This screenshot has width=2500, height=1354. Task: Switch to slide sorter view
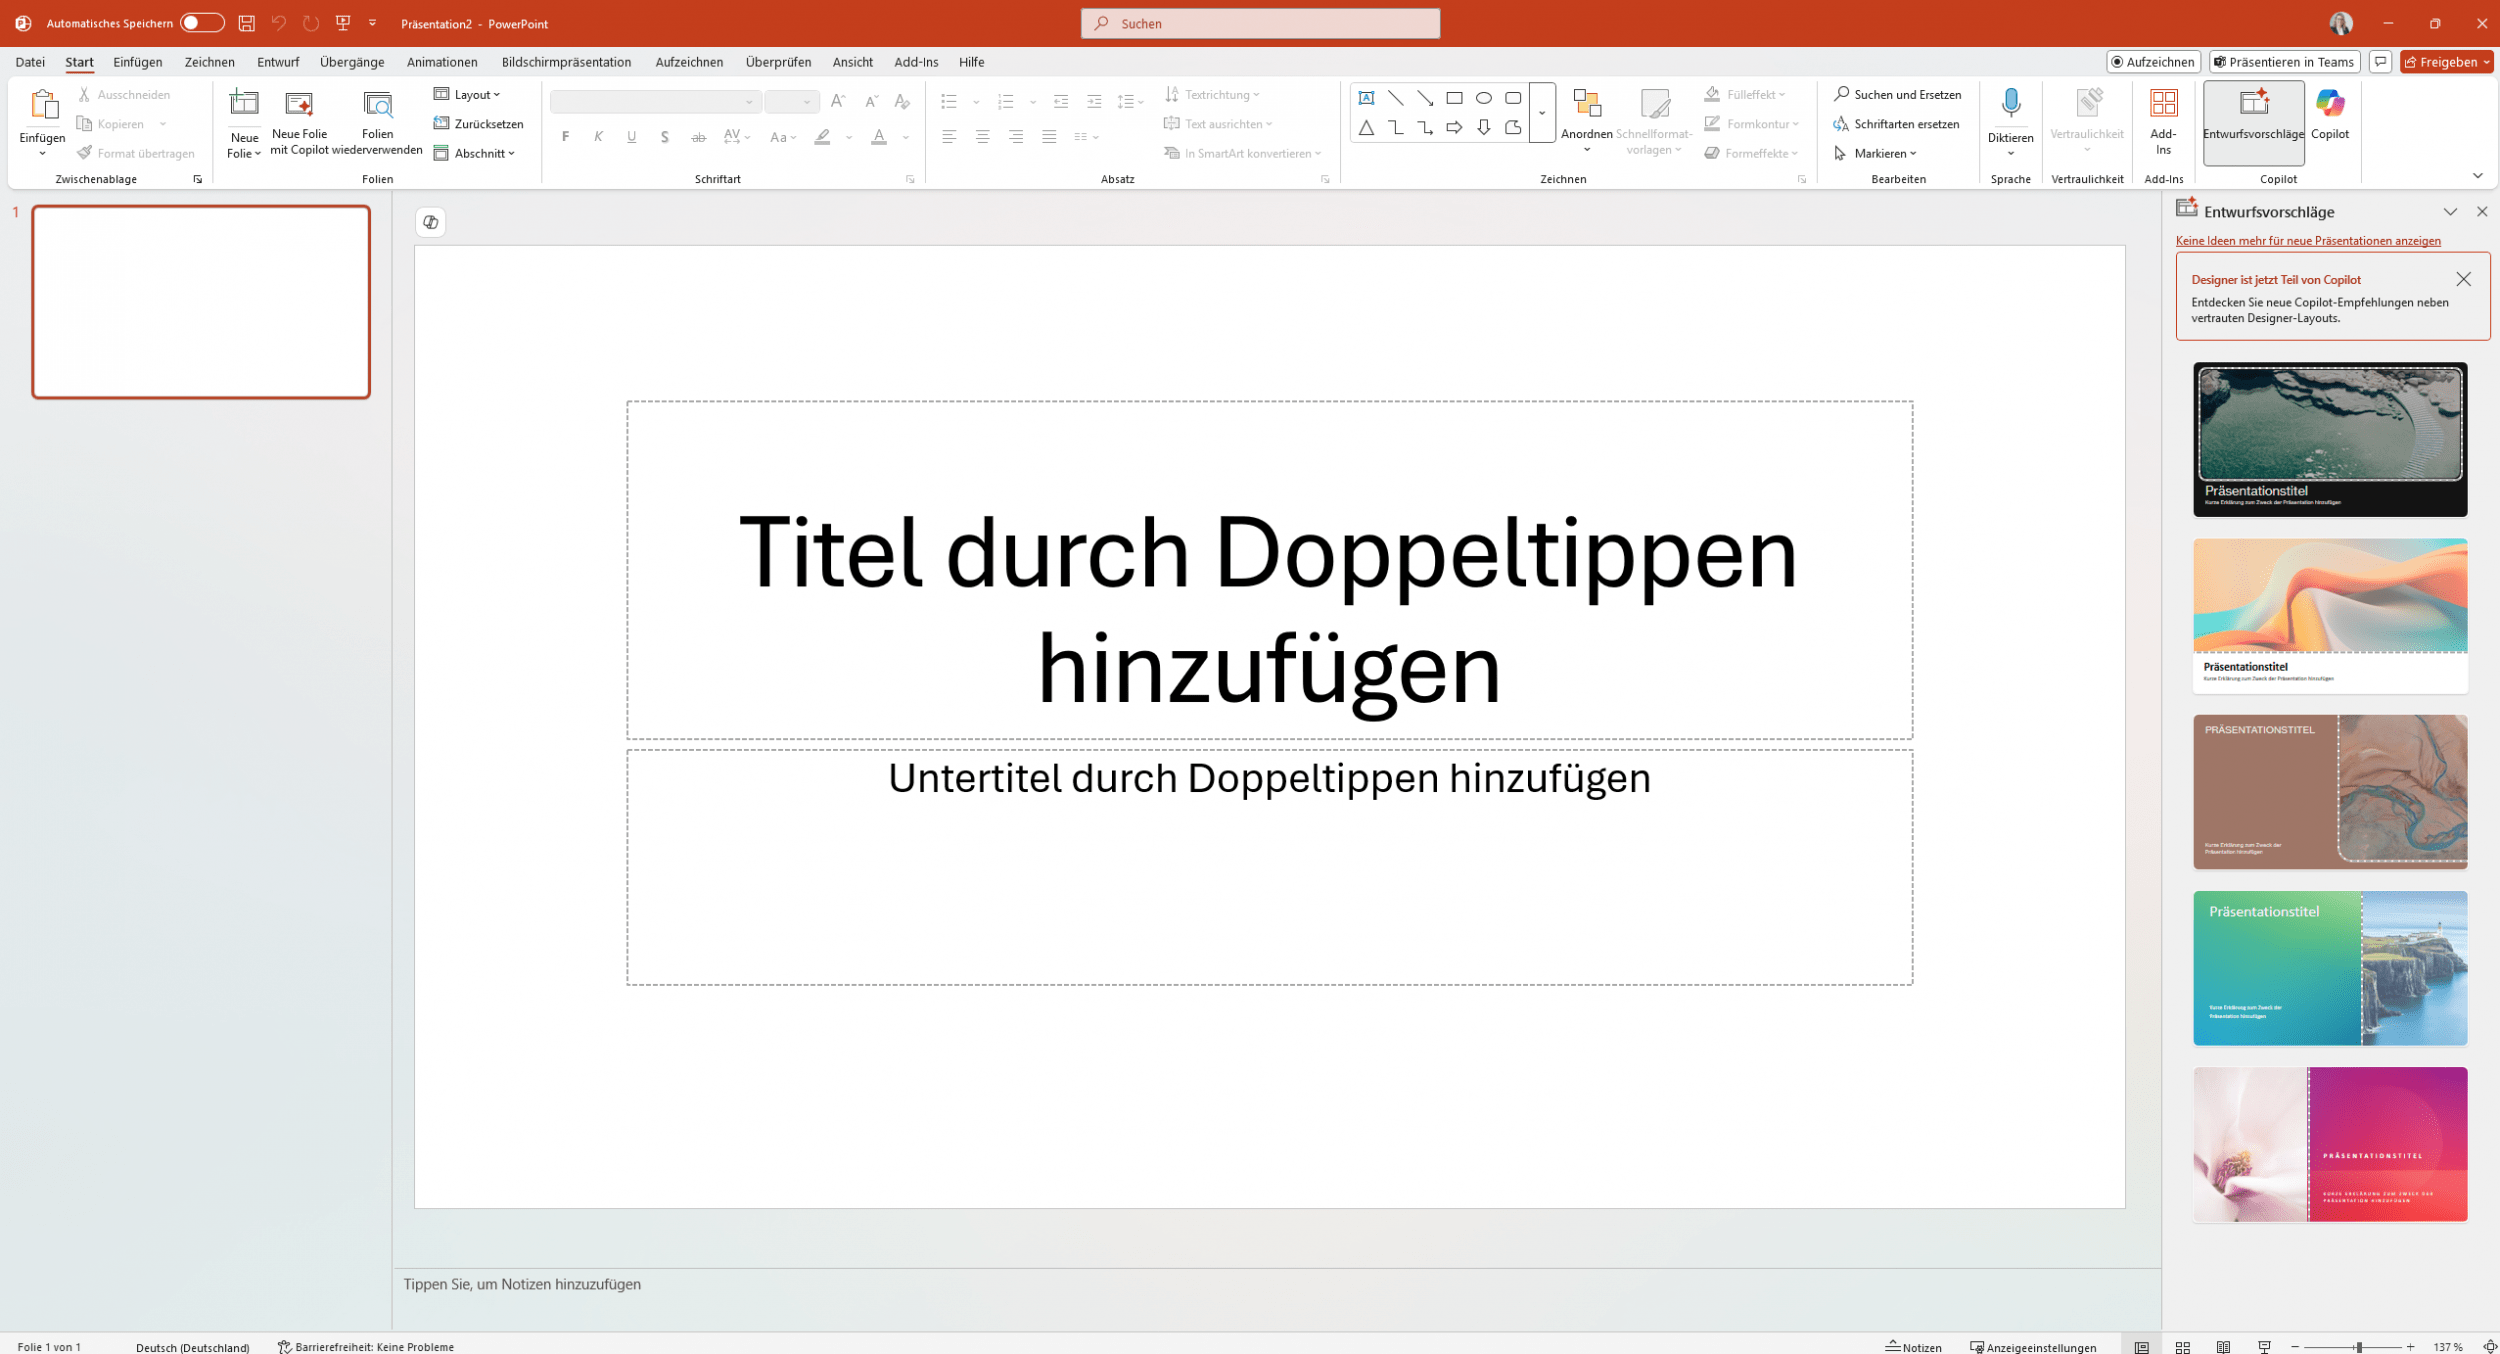tap(2182, 1346)
